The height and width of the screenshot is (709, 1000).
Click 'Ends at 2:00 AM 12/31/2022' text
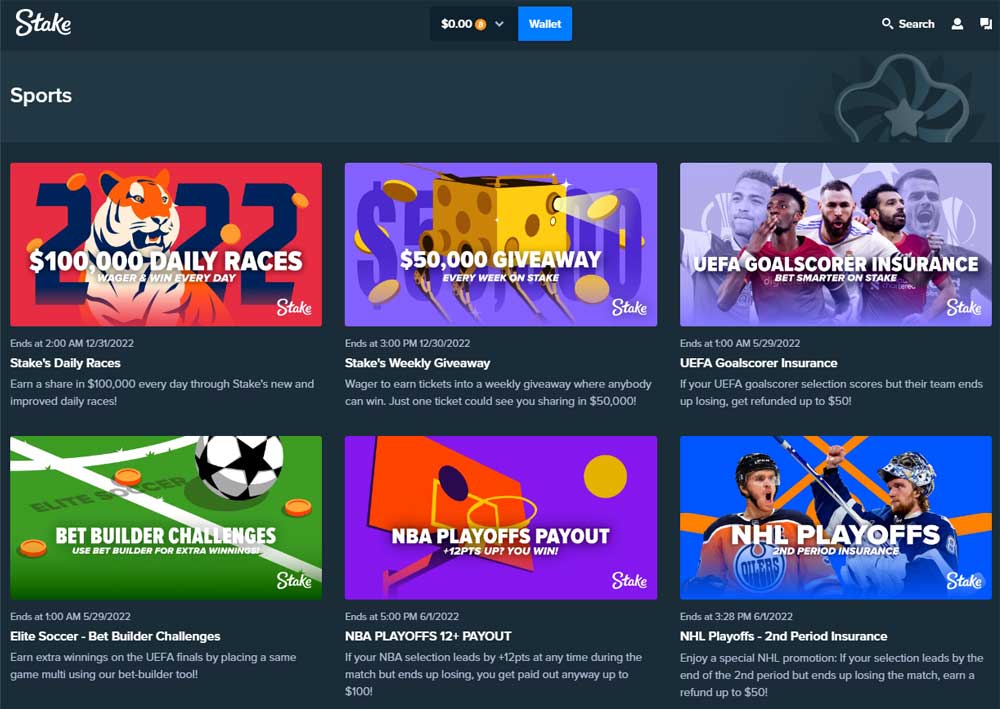pyautogui.click(x=72, y=343)
